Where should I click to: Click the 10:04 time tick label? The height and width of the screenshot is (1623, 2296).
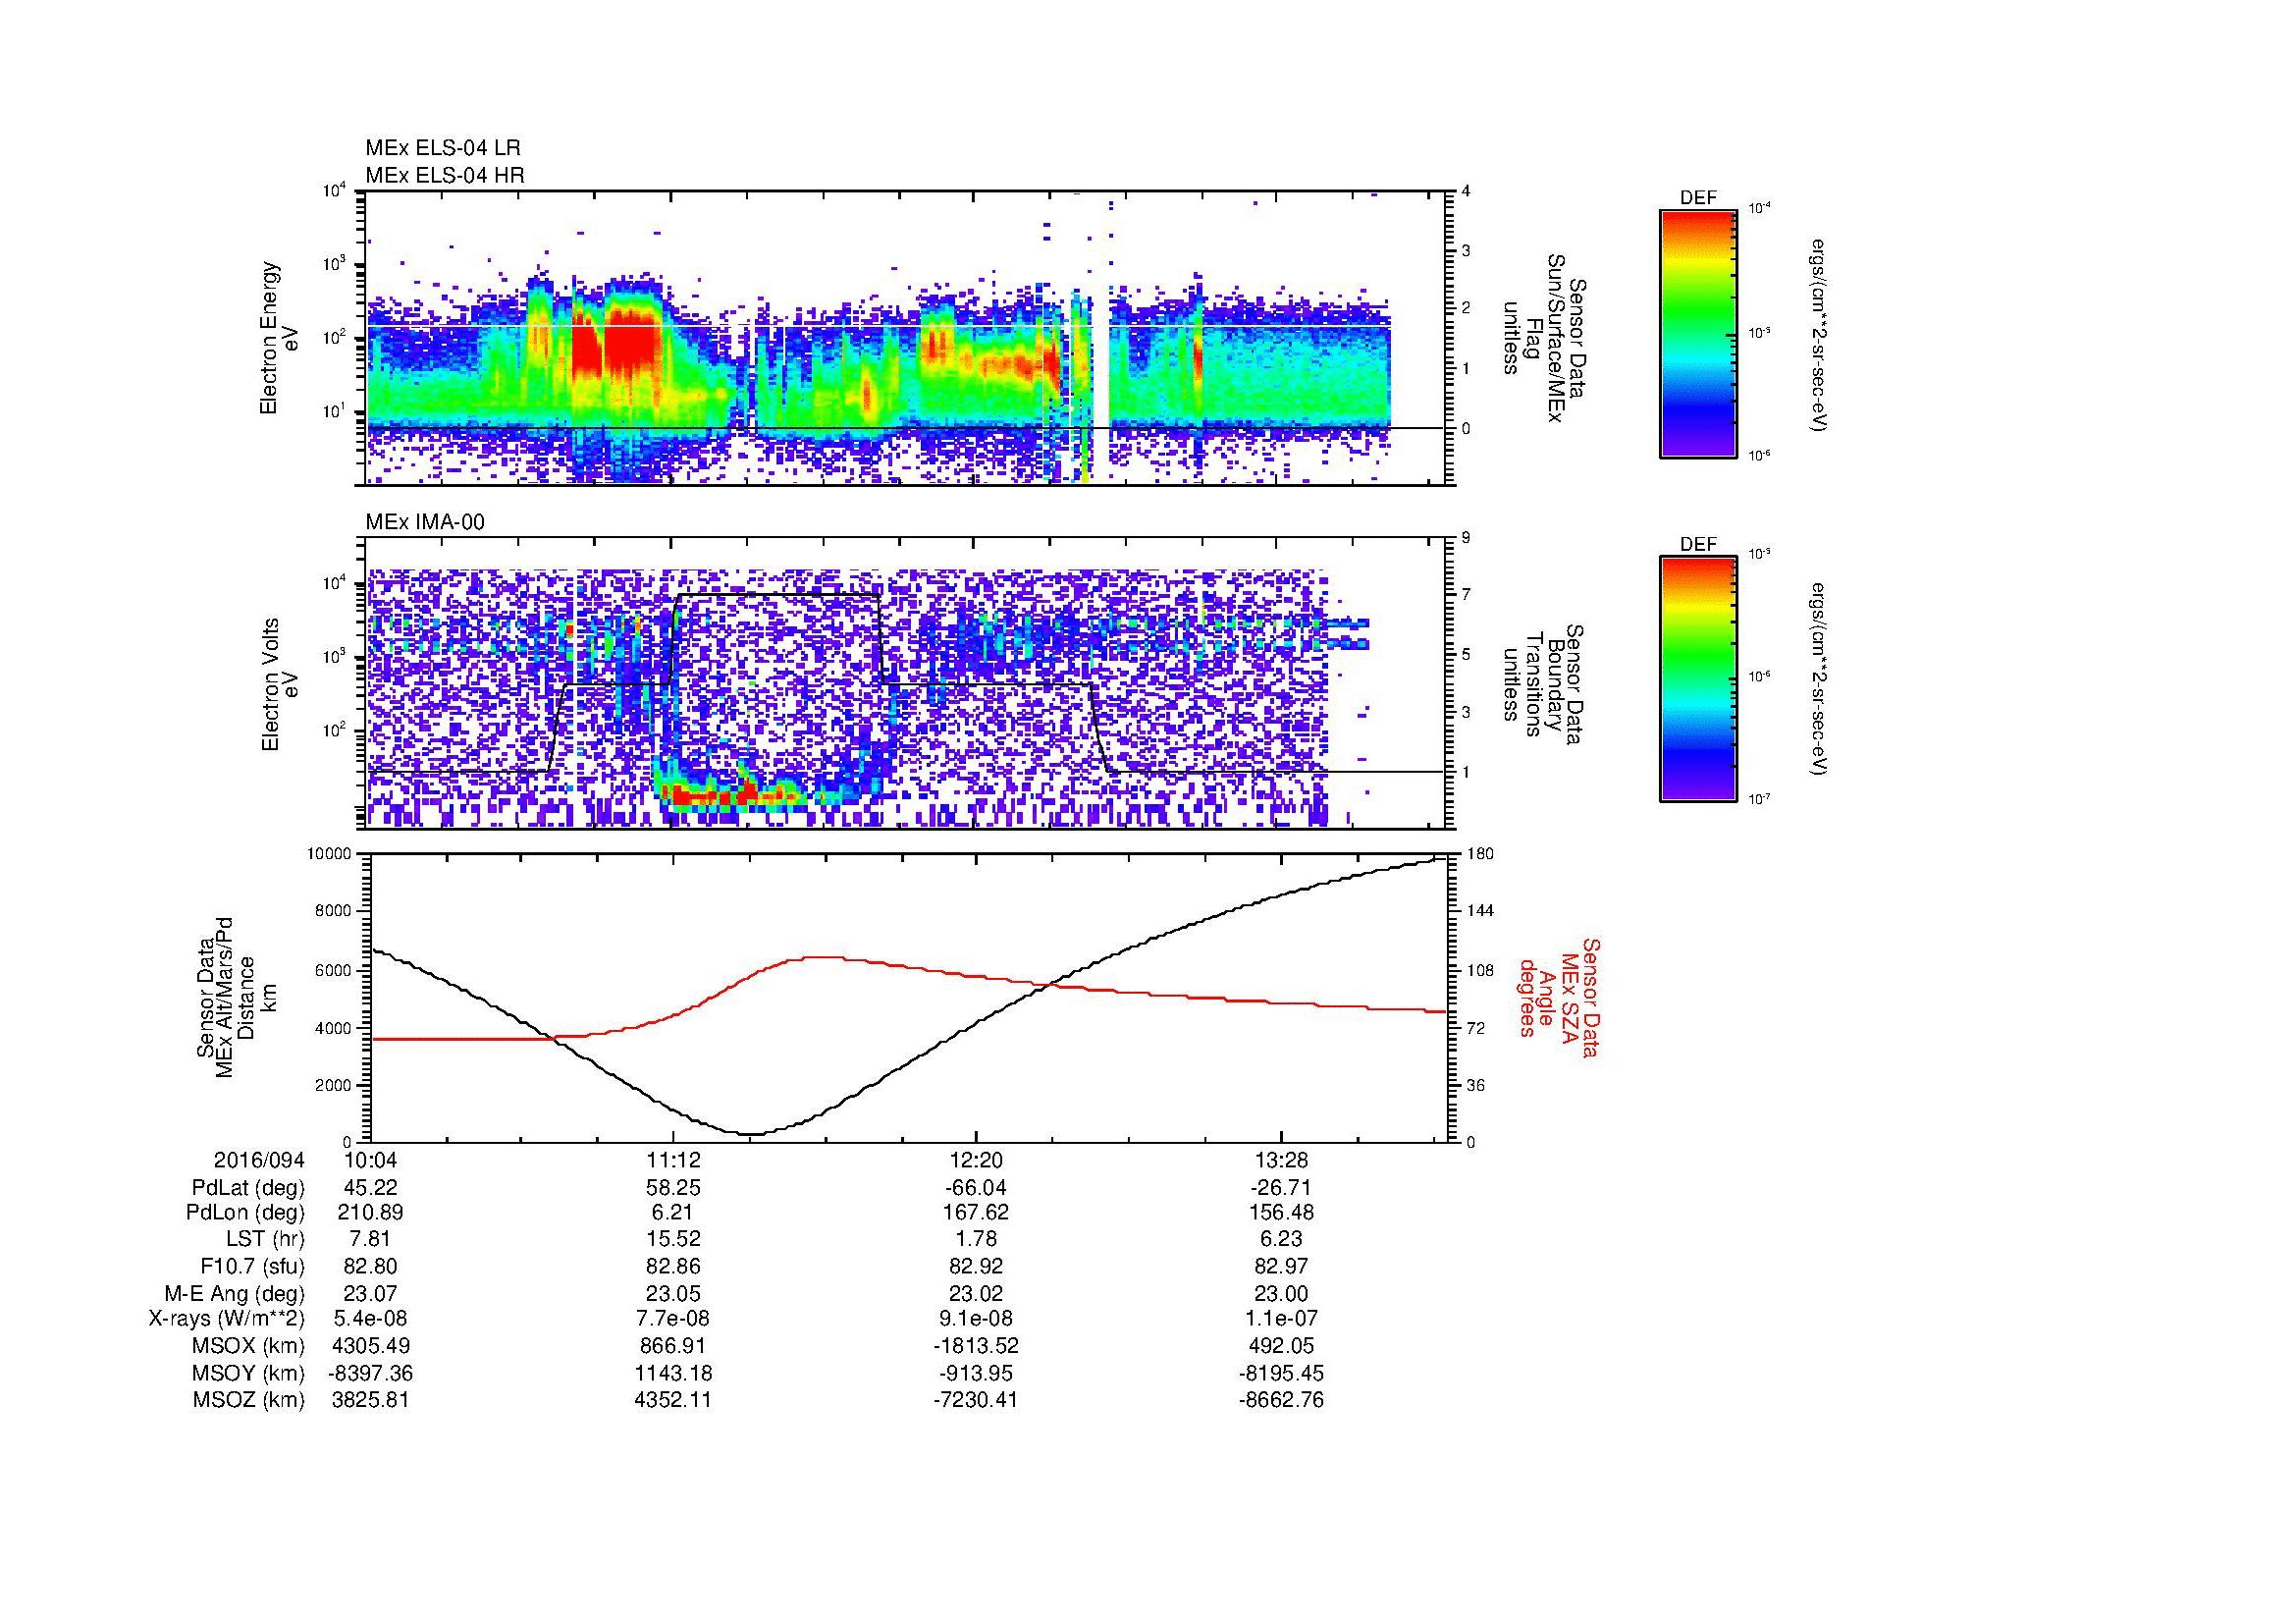[370, 1161]
